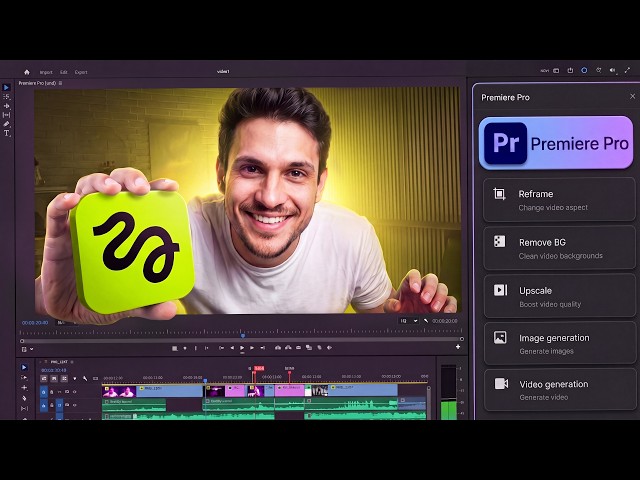The image size is (640, 480).
Task: Open the Upscale option card
Action: pyautogui.click(x=559, y=296)
